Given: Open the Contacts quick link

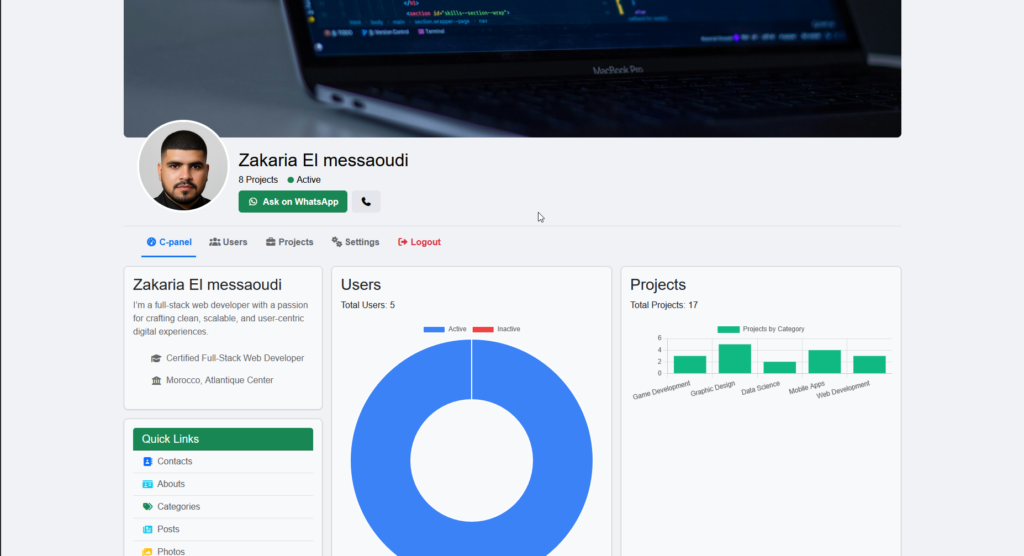Looking at the screenshot, I should click(x=223, y=461).
